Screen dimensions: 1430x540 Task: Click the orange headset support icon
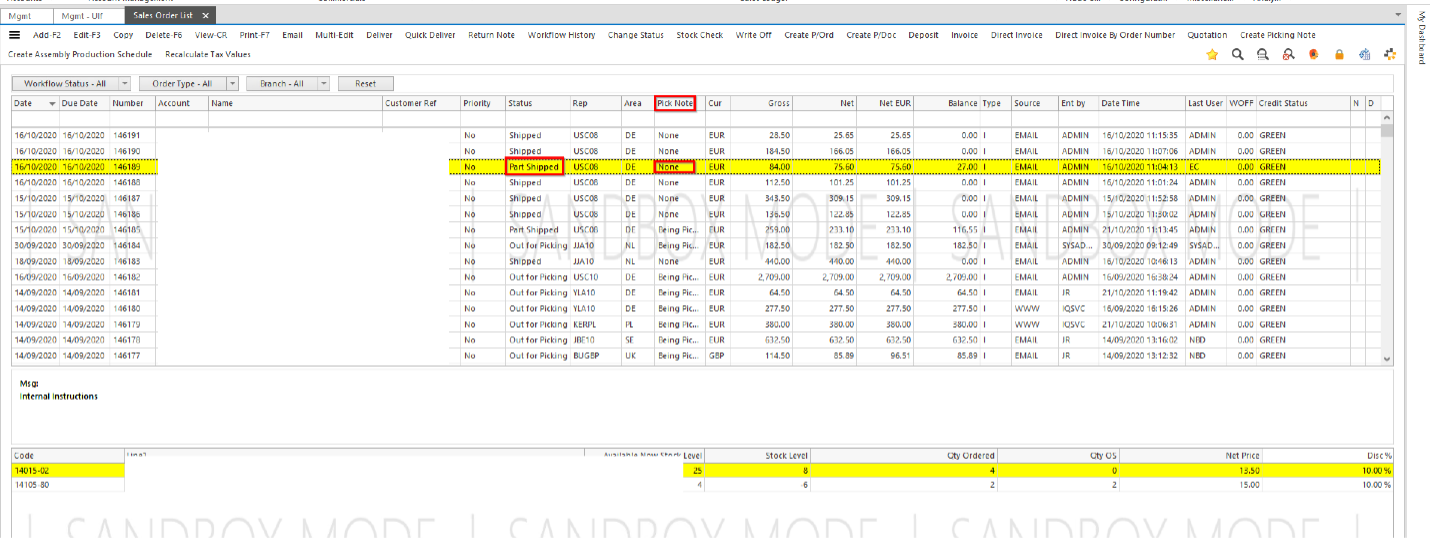pos(1313,55)
